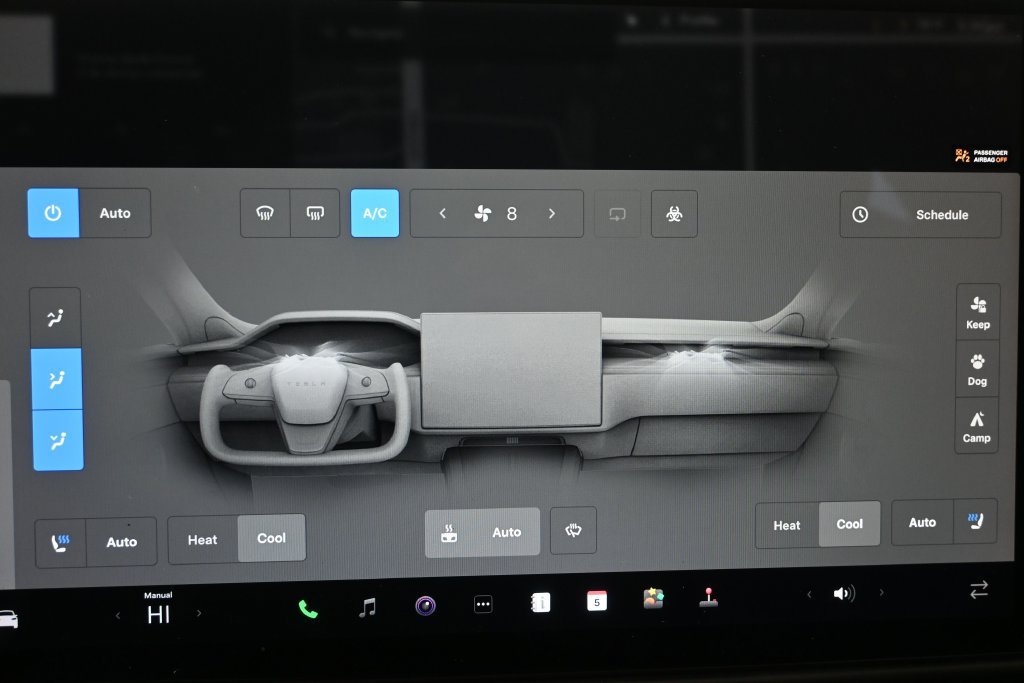Decrease fan speed with left chevron
Image resolution: width=1024 pixels, height=683 pixels.
tap(442, 214)
